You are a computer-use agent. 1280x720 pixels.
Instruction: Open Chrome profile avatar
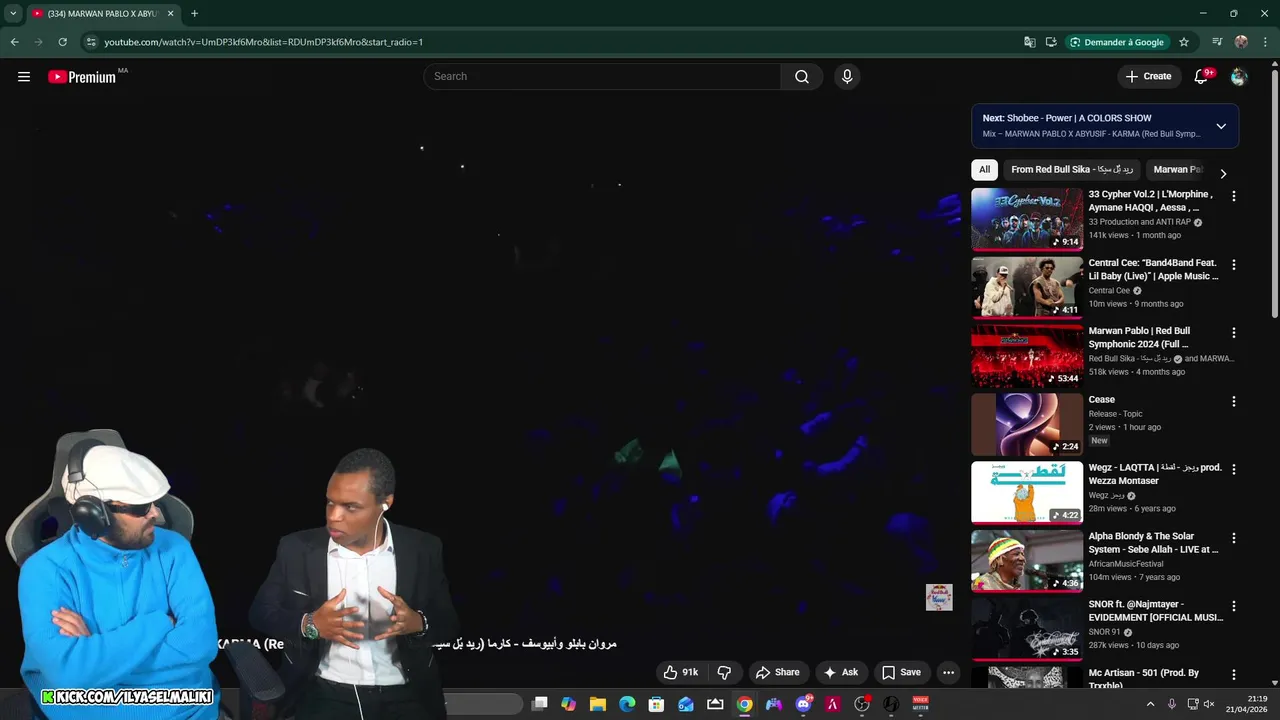coord(1241,42)
